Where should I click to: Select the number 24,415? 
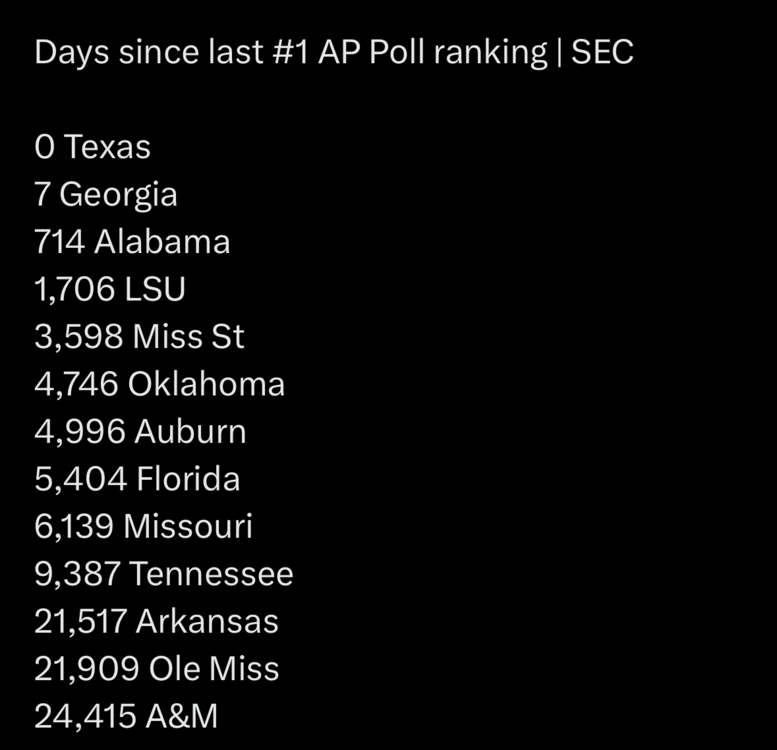[82, 716]
